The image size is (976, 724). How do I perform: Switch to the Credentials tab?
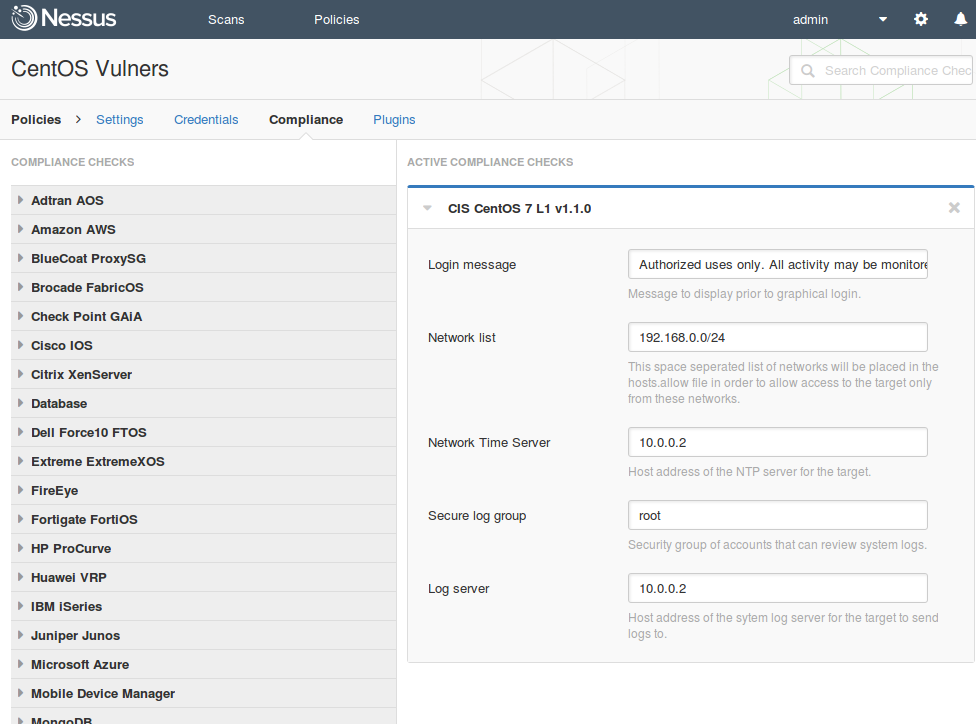click(x=206, y=120)
